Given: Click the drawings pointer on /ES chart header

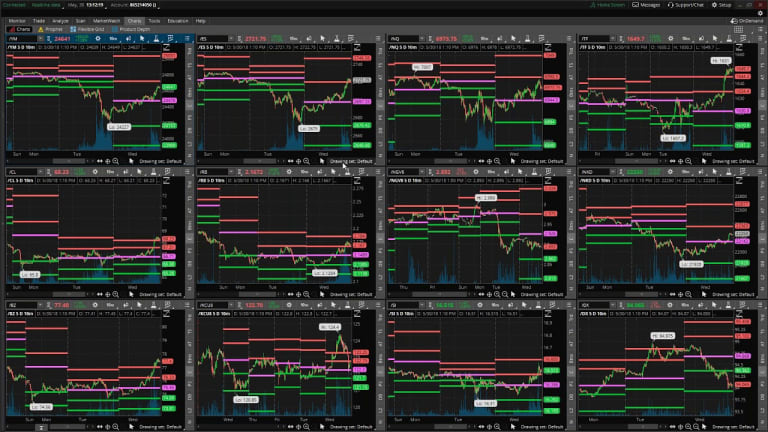Looking at the screenshot, I should 322,38.
